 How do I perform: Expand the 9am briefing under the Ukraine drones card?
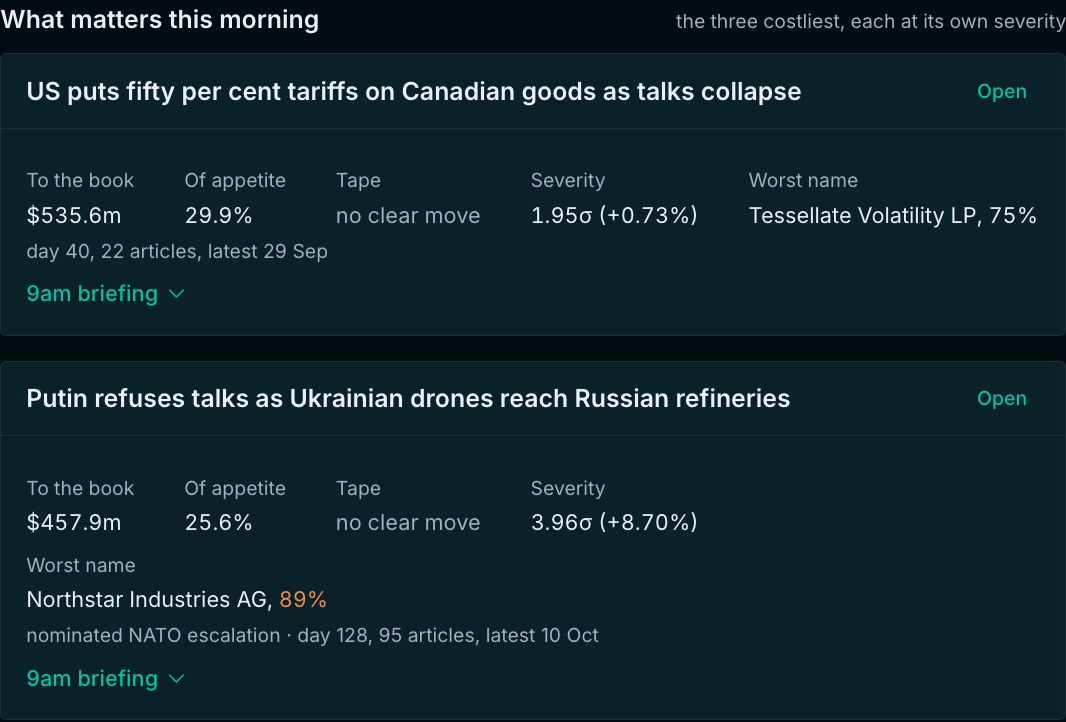[105, 678]
